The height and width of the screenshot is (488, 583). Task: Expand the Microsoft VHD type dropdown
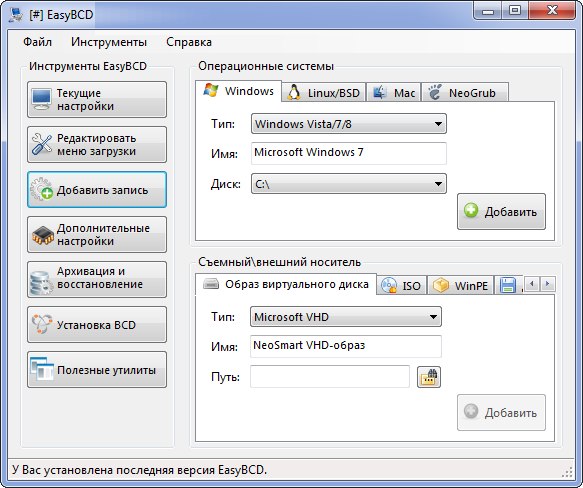(x=346, y=317)
